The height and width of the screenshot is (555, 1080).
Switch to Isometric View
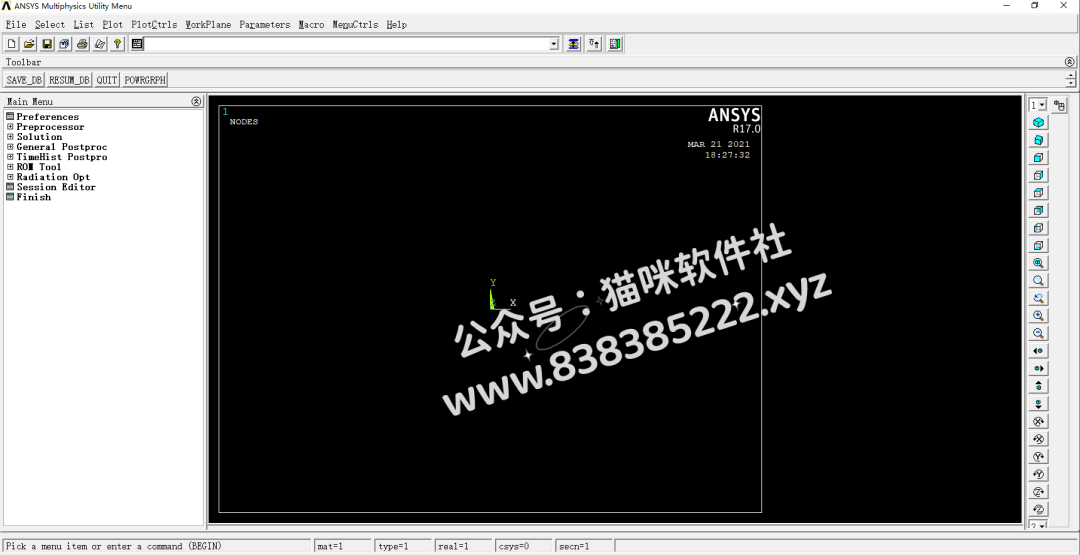[1039, 123]
